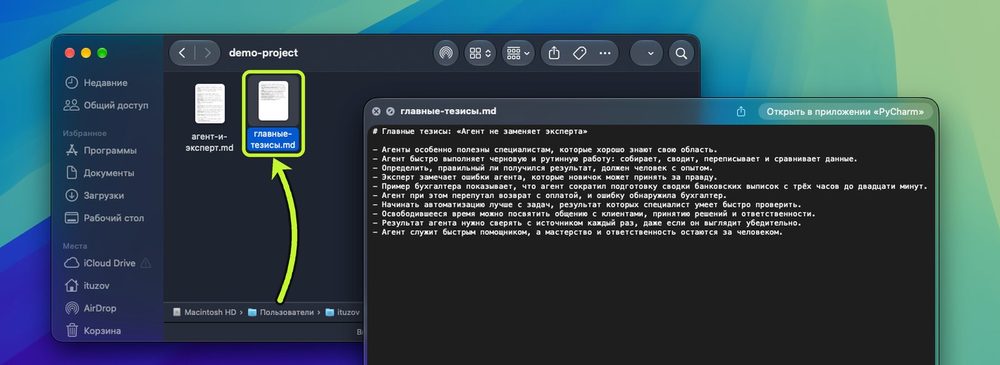Click the line starting Агент при этом перепутал
The image size is (1000, 365).
(549, 195)
